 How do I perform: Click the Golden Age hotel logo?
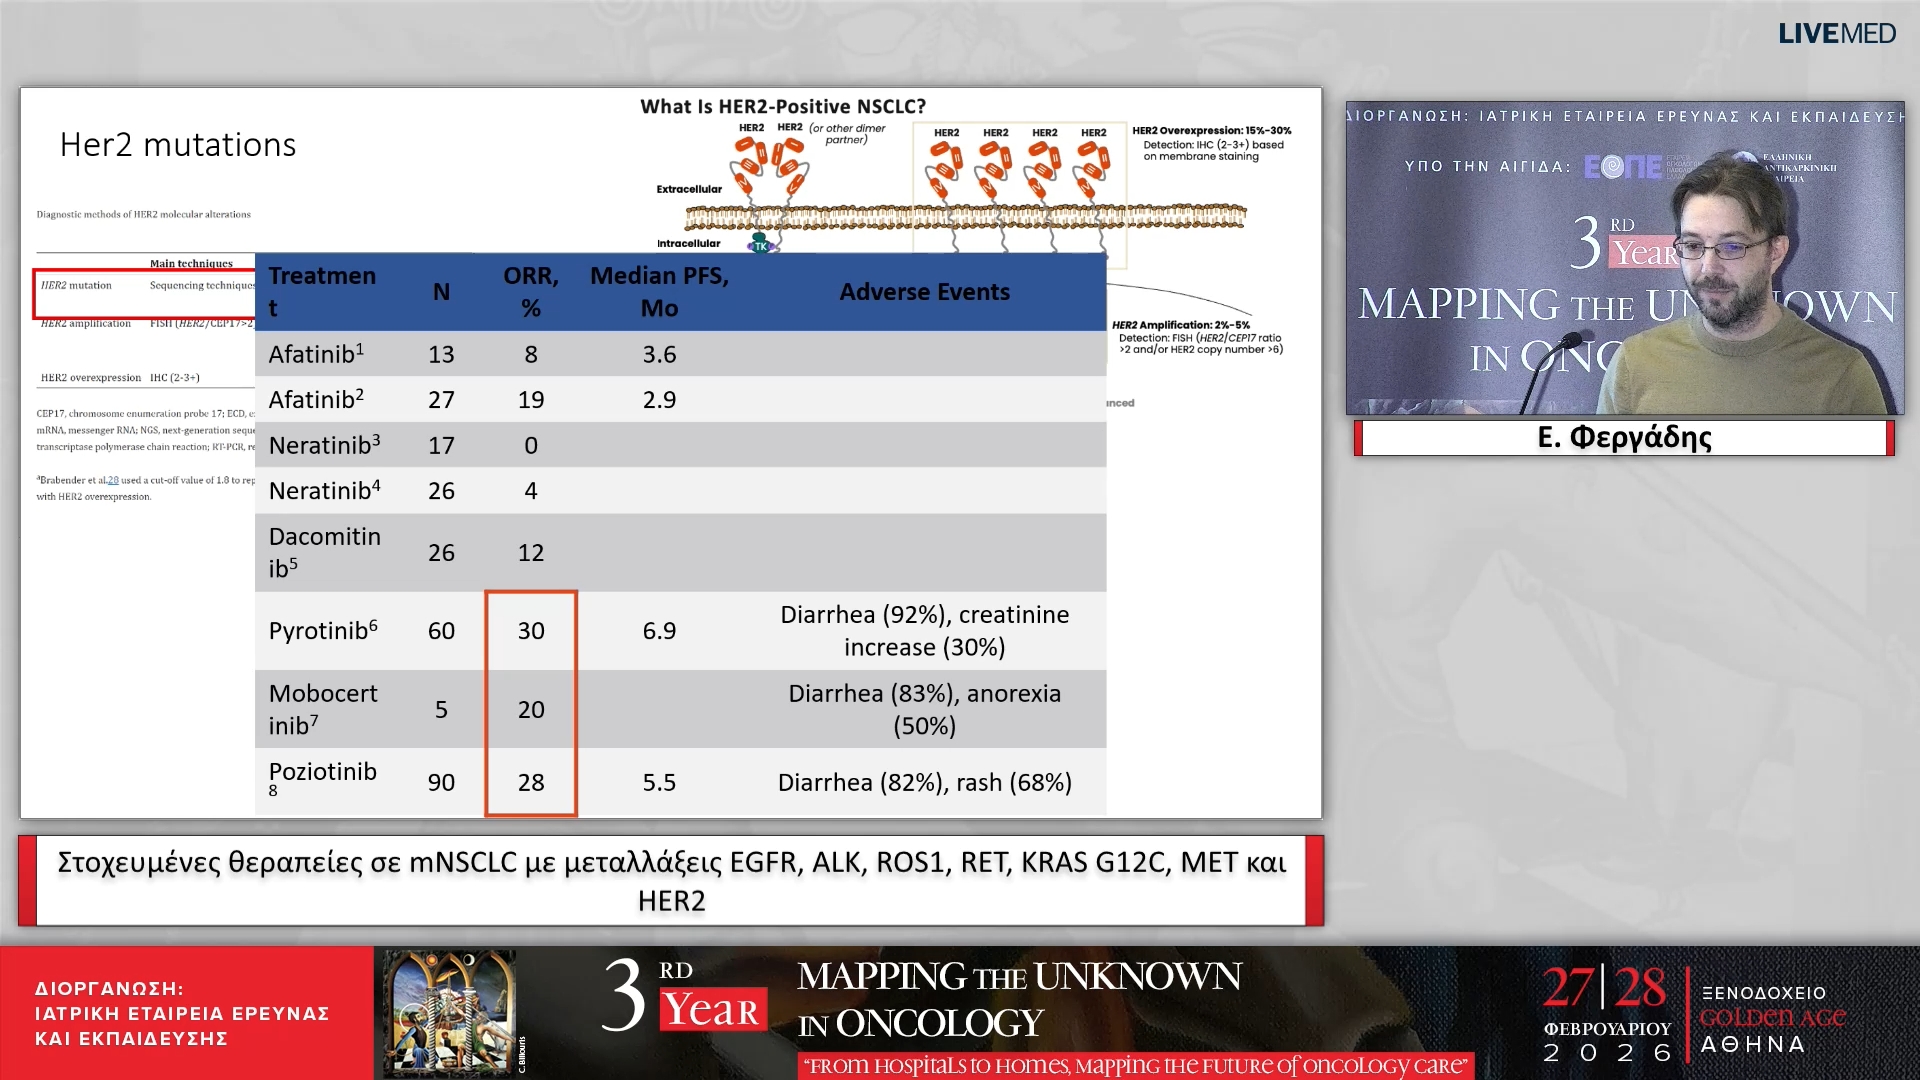(1772, 1018)
